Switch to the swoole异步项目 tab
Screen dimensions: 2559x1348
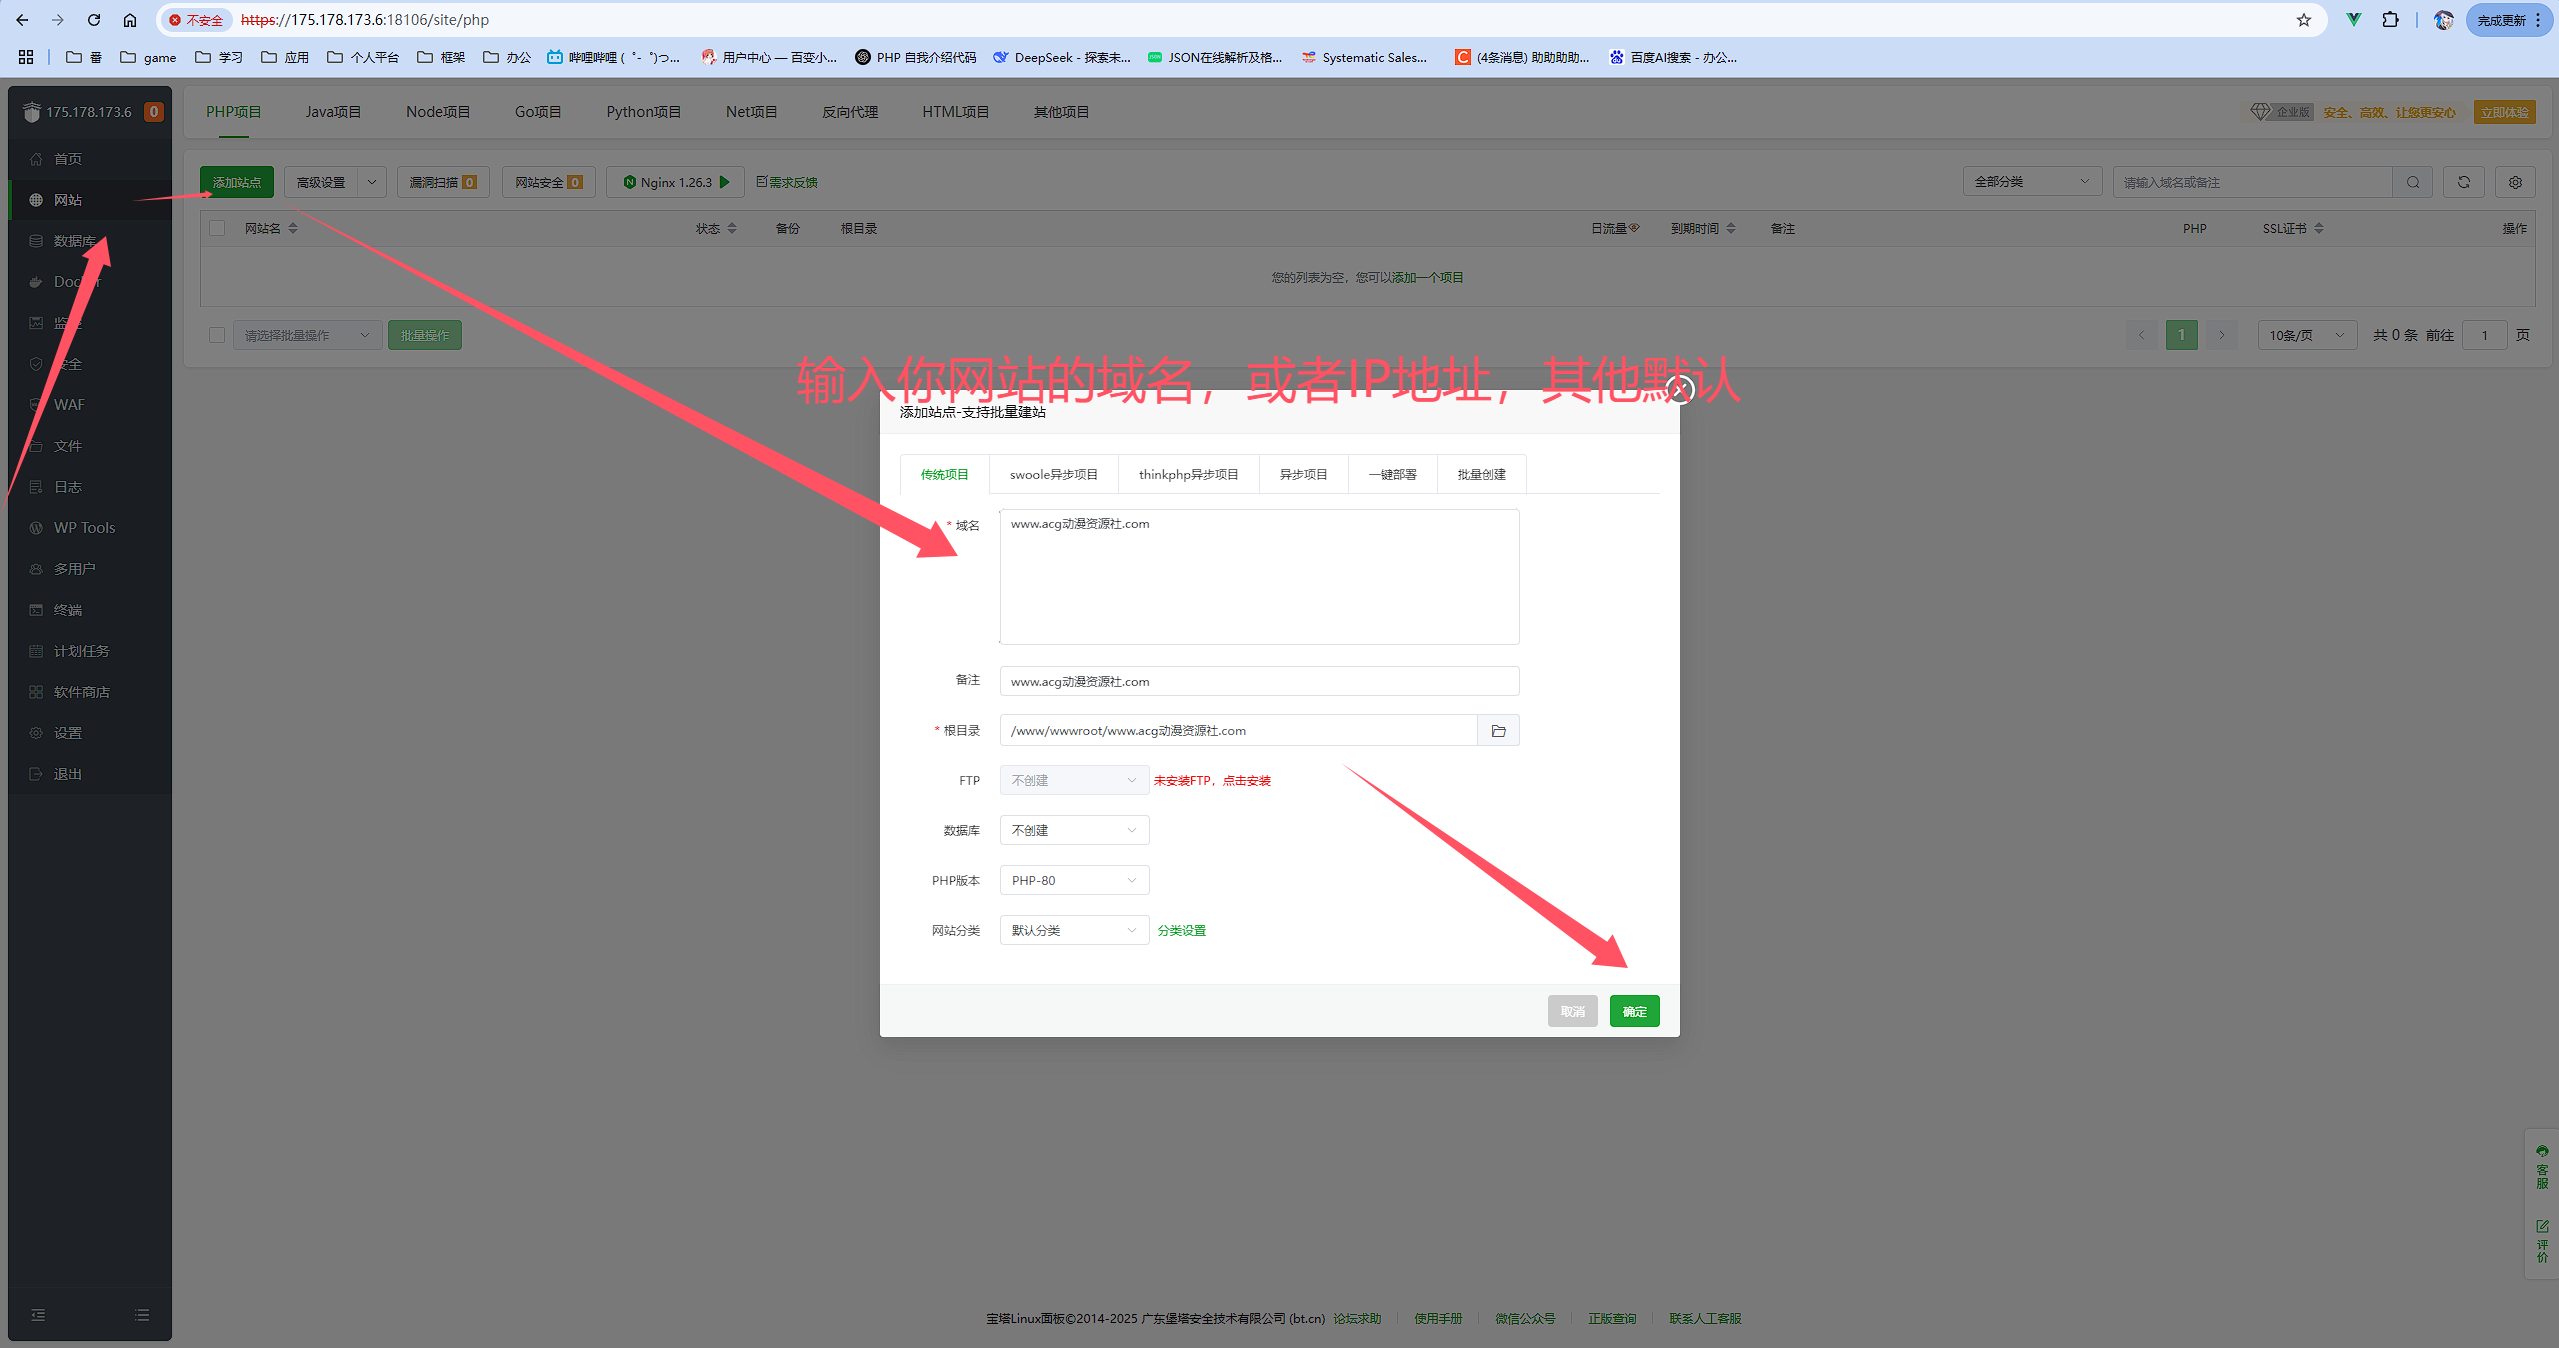pyautogui.click(x=1053, y=474)
